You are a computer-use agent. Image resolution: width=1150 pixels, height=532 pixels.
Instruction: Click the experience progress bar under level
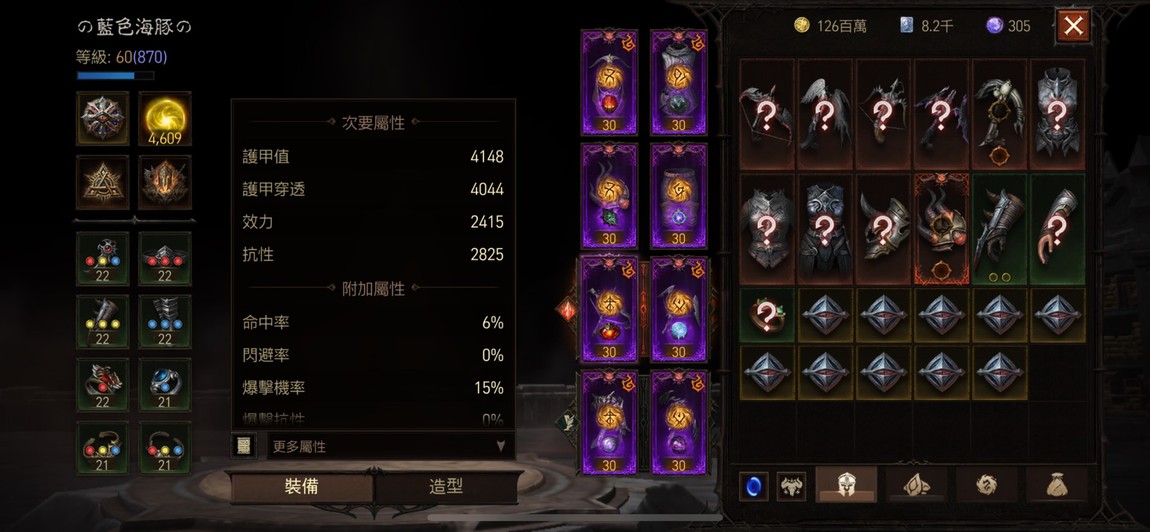pyautogui.click(x=115, y=75)
